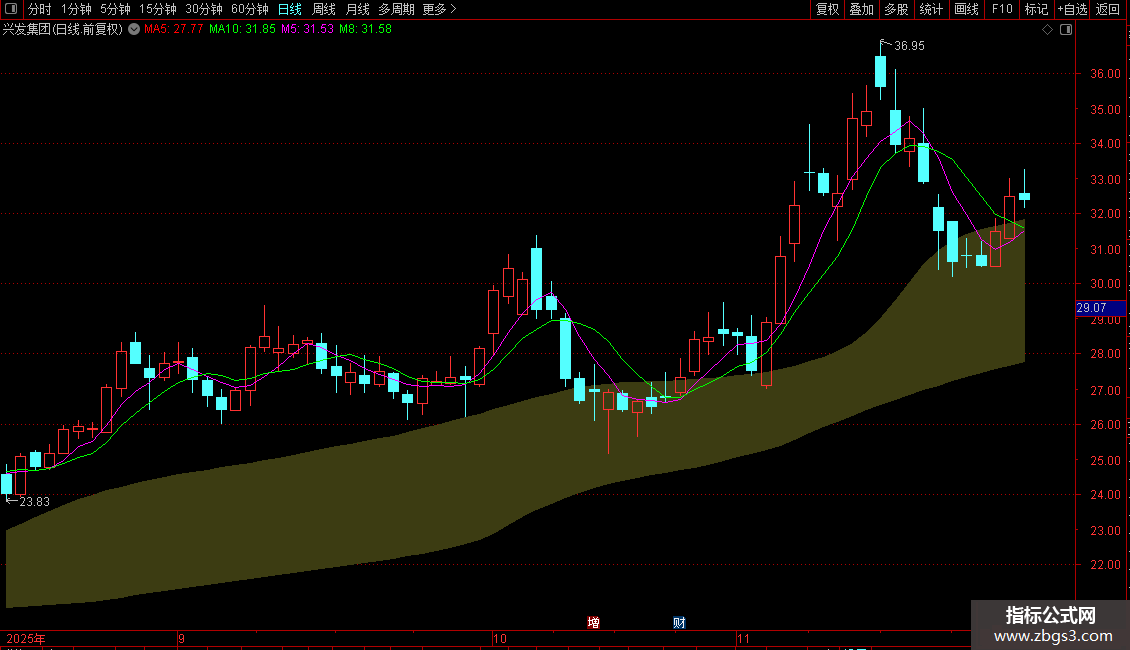Toggle the right side panel icon
Viewport: 1130px width, 650px height.
coord(1066,30)
